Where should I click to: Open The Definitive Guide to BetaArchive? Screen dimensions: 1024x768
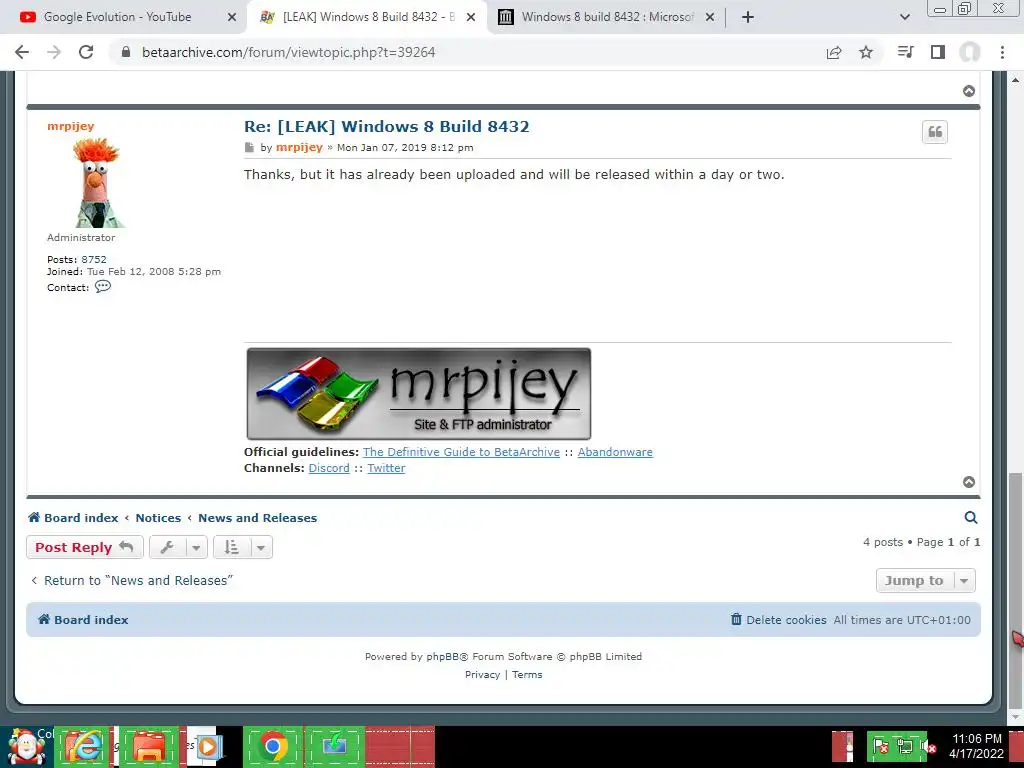(461, 452)
